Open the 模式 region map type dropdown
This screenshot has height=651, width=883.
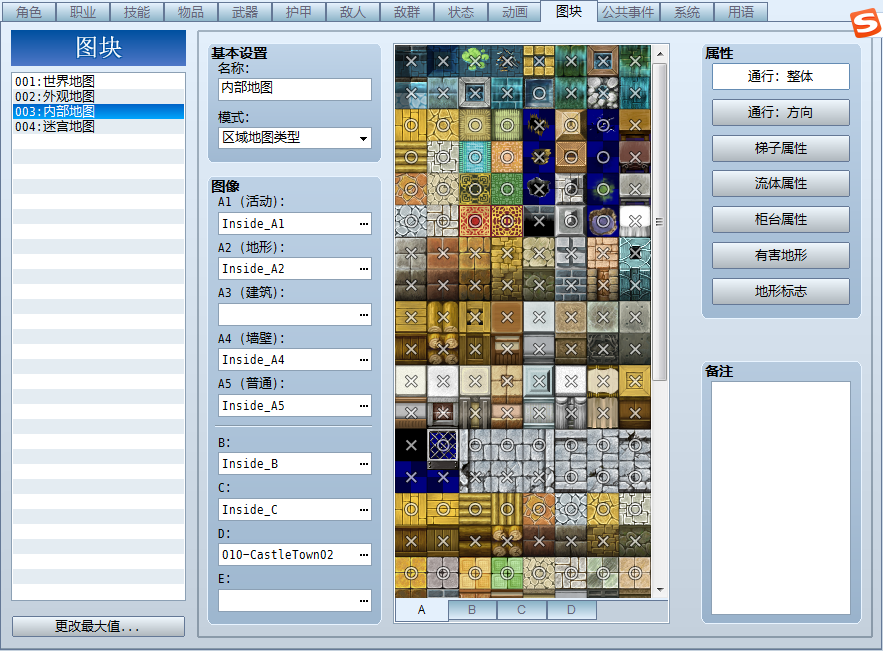tap(295, 137)
